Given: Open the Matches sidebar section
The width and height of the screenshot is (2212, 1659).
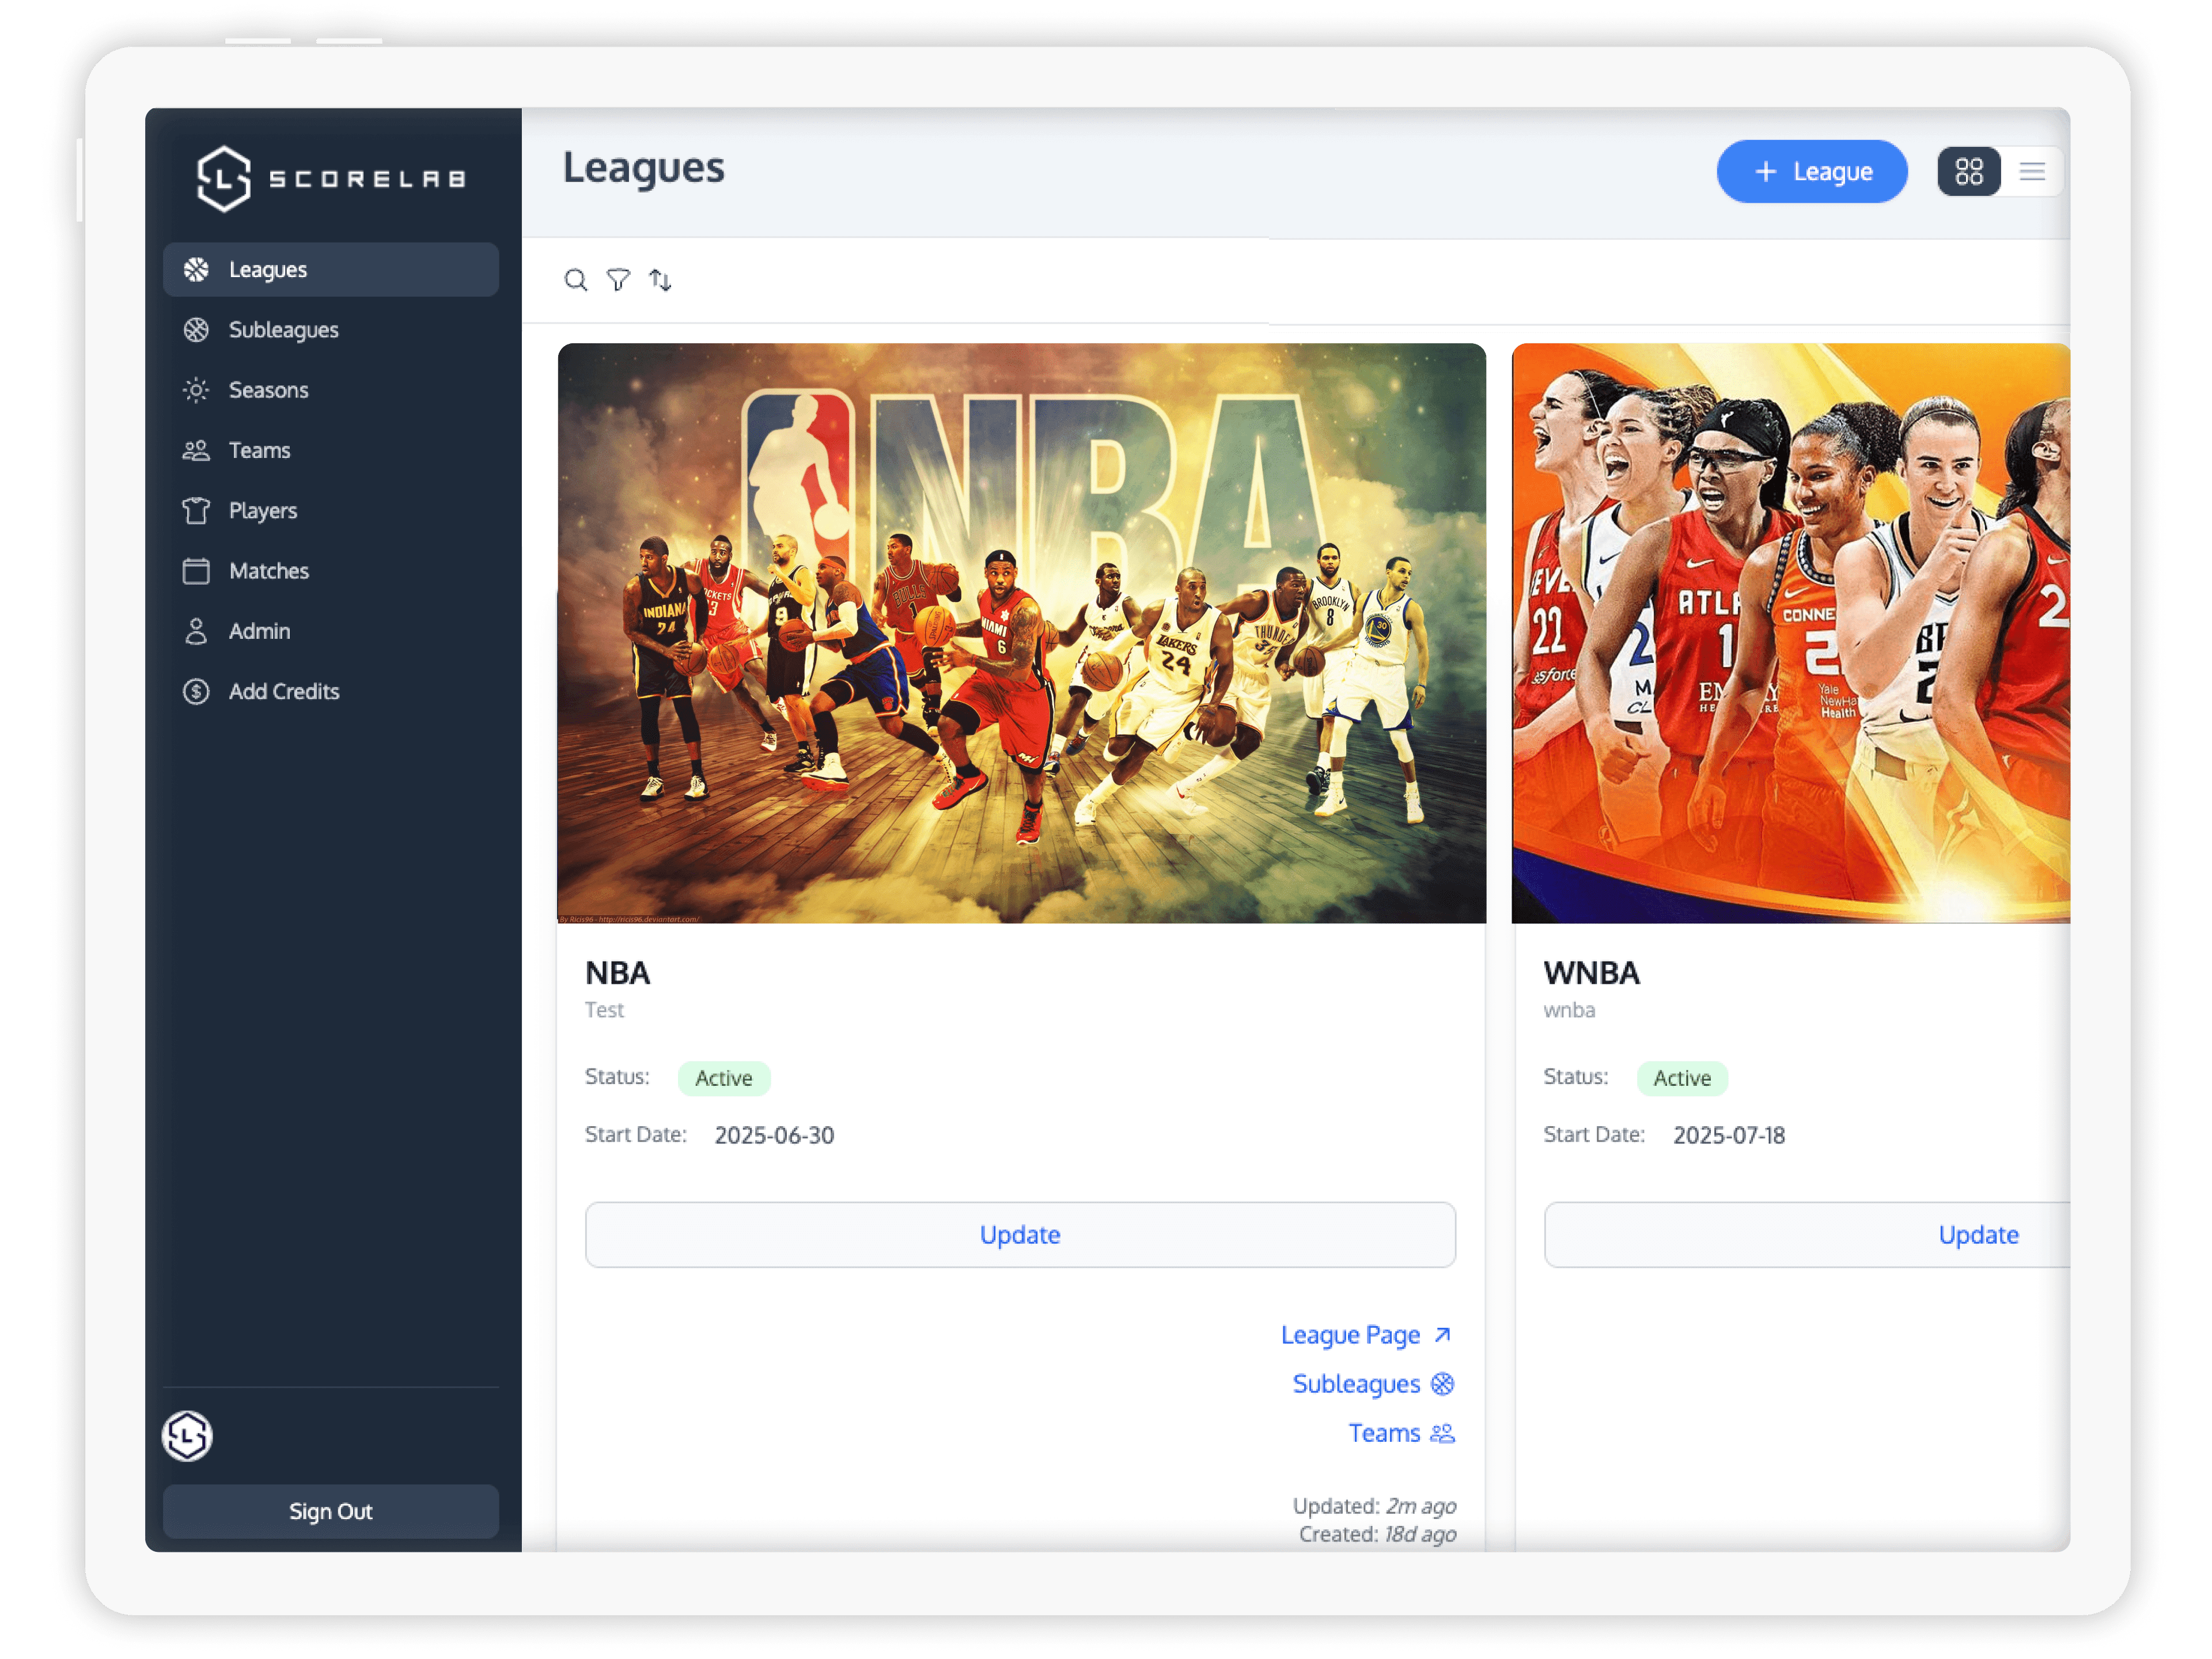Looking at the screenshot, I should pyautogui.click(x=268, y=571).
